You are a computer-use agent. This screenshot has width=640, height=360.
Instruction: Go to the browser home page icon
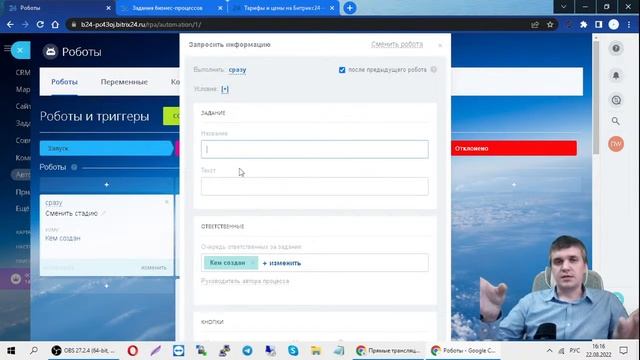pos(55,24)
